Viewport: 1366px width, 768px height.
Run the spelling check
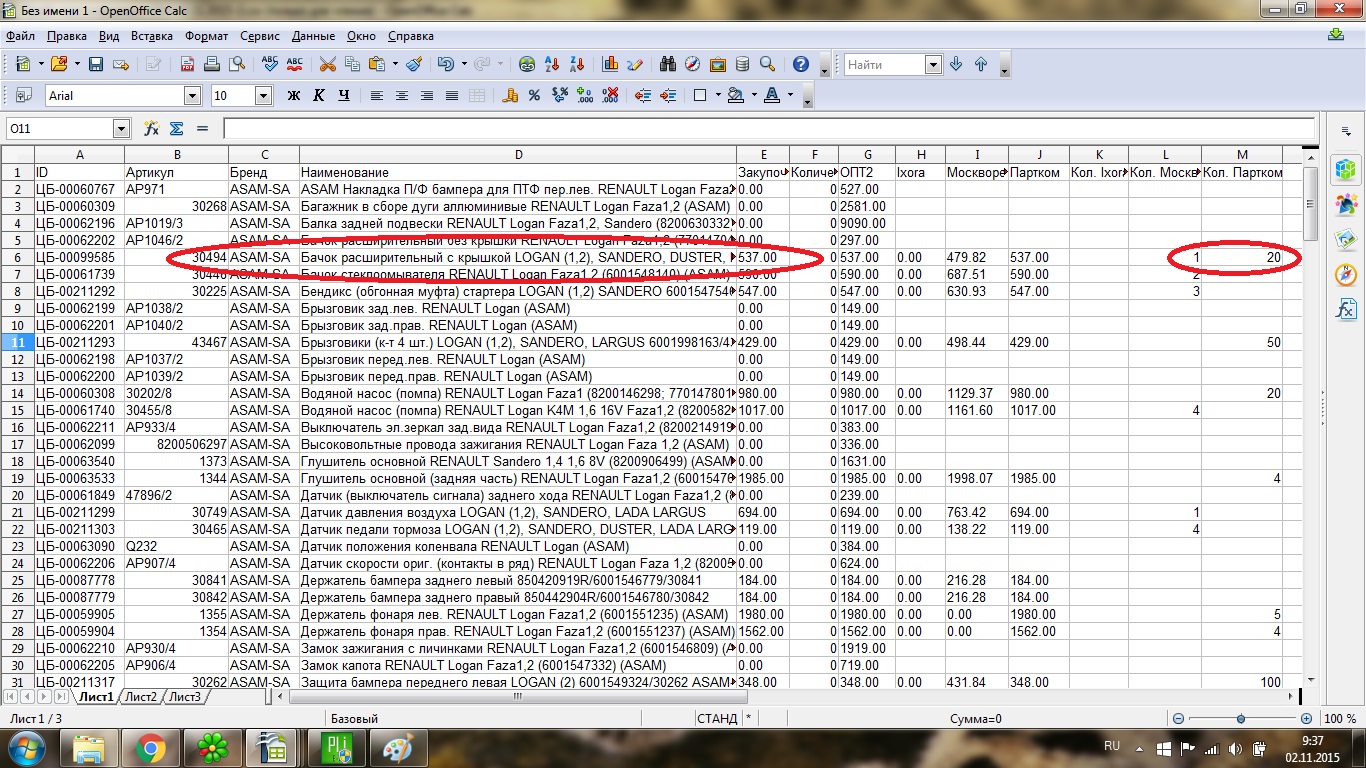pyautogui.click(x=270, y=64)
